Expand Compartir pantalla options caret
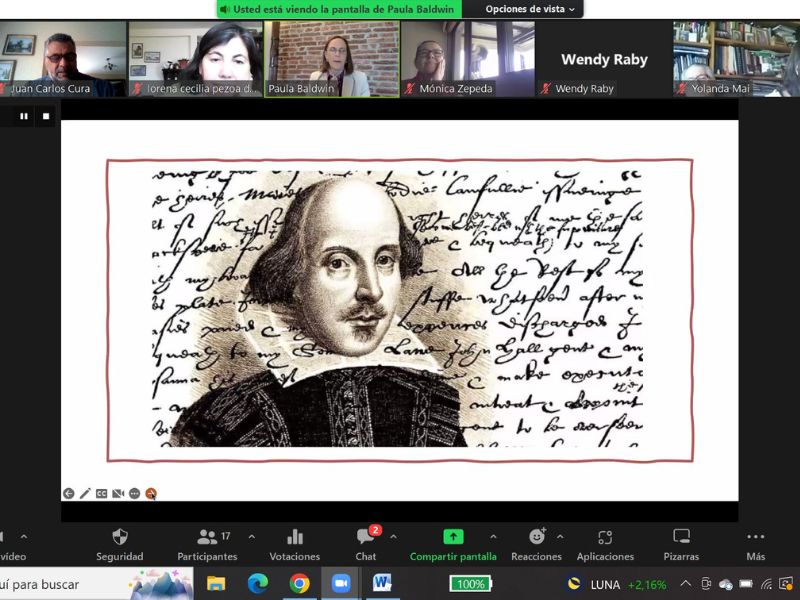 [493, 537]
